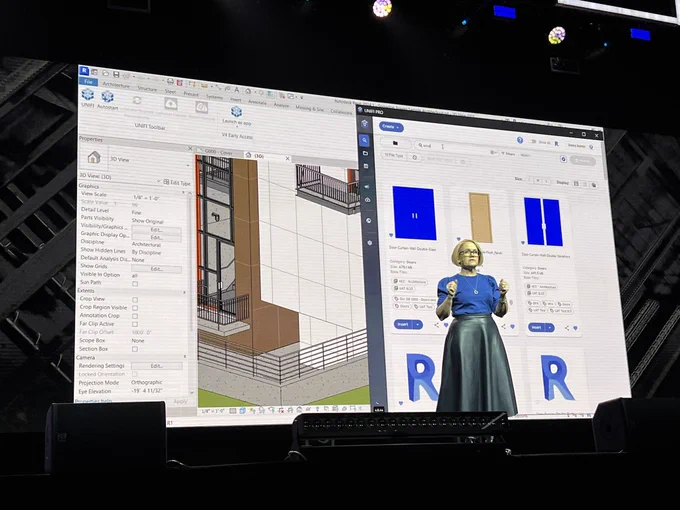Click Edit button for Show Grids

click(x=157, y=269)
